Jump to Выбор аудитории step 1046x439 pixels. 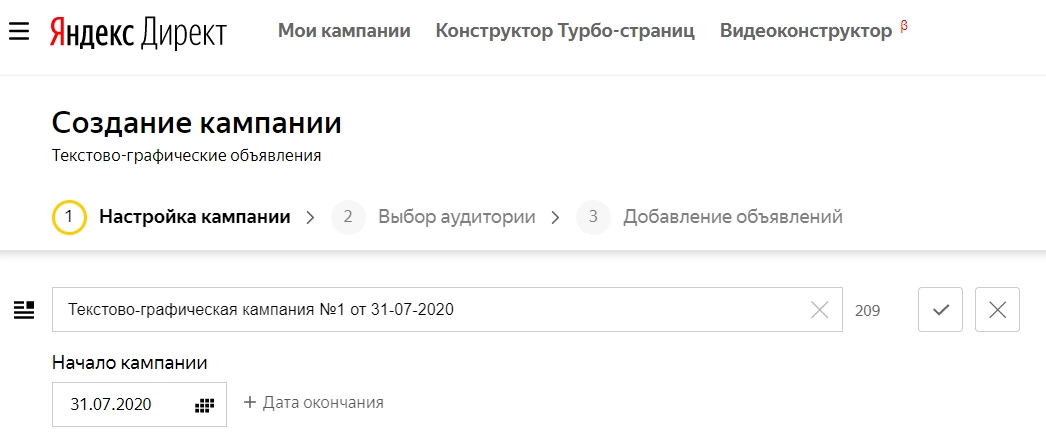(x=457, y=217)
